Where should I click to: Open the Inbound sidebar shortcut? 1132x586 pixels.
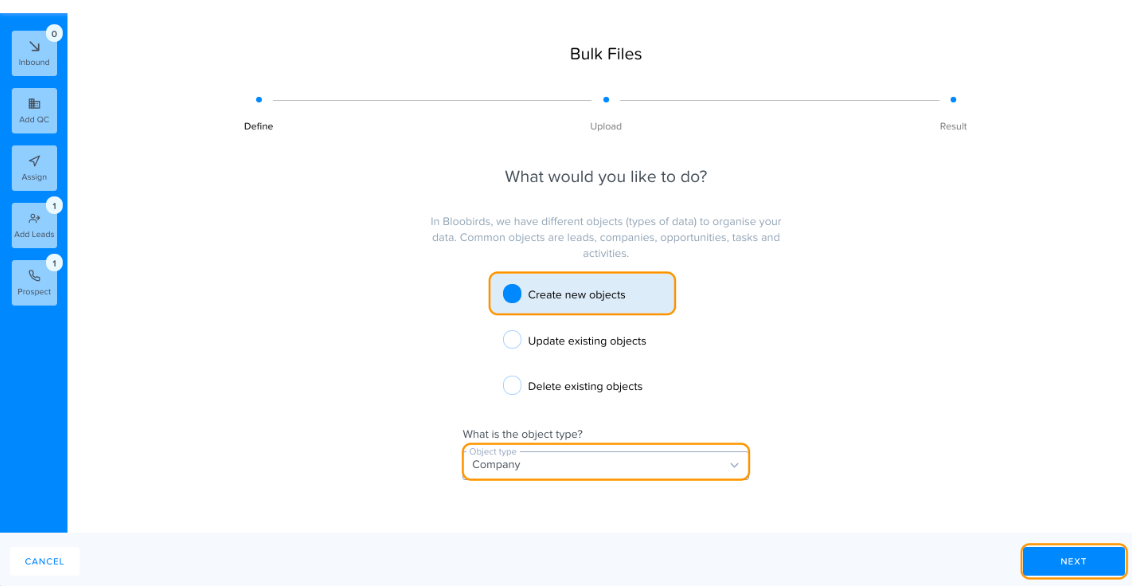click(x=34, y=53)
